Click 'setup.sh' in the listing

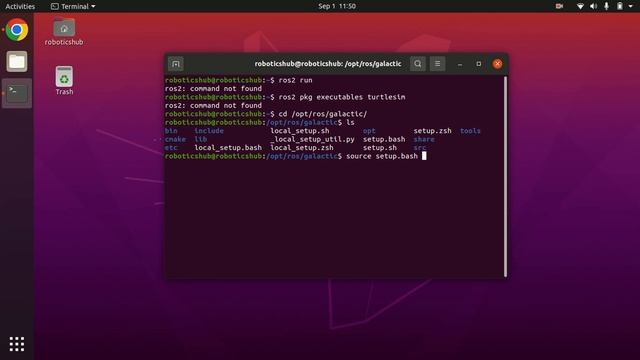(380, 148)
